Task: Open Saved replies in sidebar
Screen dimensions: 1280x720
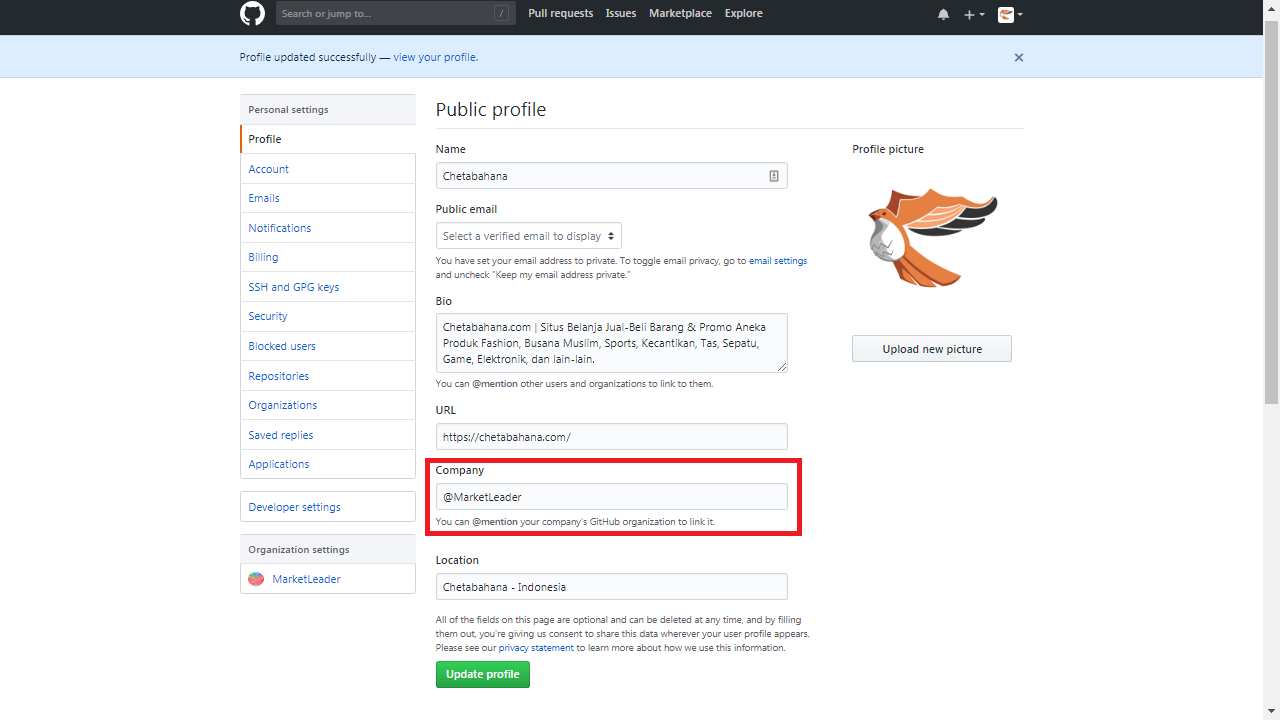Action: 328,435
